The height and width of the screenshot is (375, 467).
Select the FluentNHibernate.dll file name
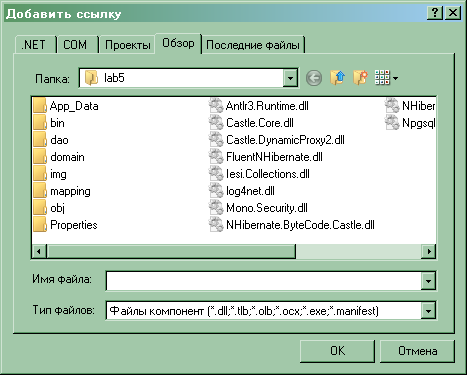(274, 157)
